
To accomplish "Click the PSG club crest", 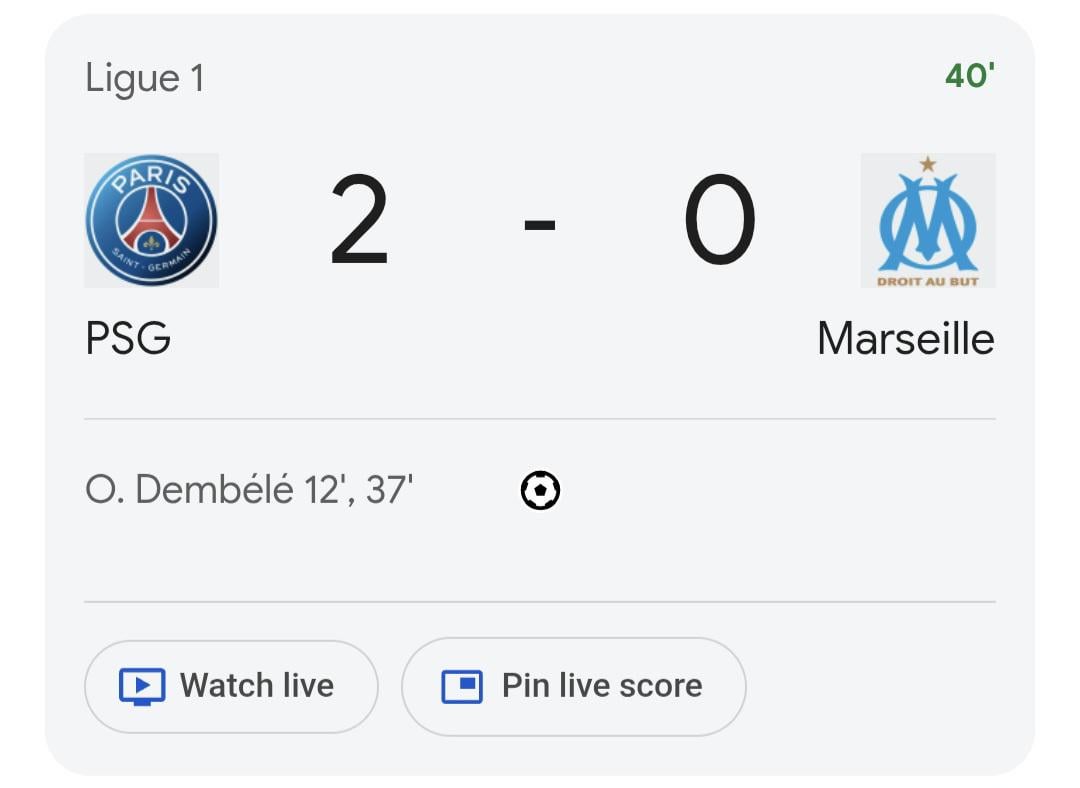I will [x=151, y=221].
